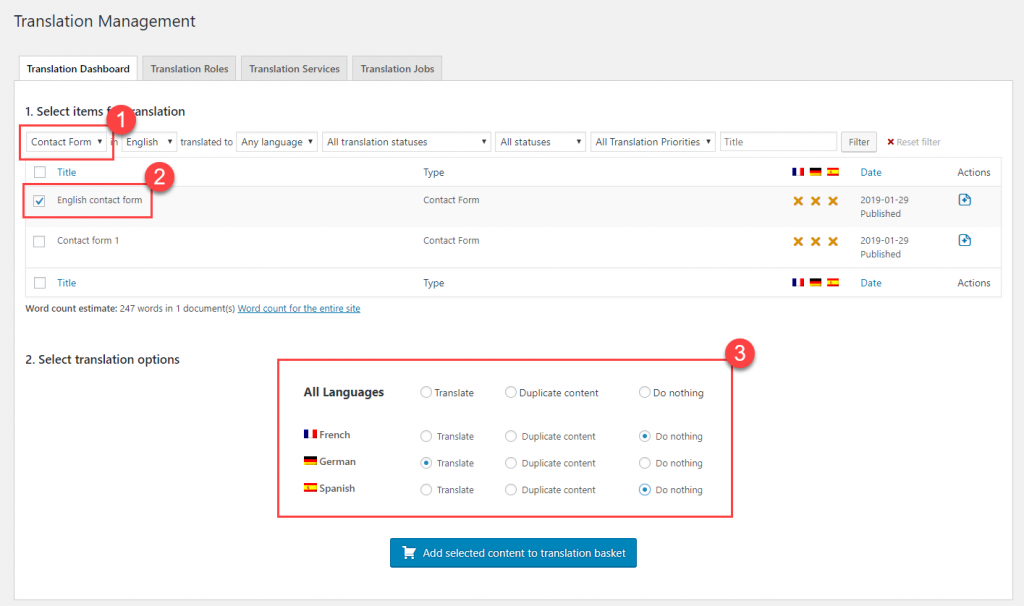1024x606 pixels.
Task: Open the Translation Jobs tab
Action: point(397,69)
